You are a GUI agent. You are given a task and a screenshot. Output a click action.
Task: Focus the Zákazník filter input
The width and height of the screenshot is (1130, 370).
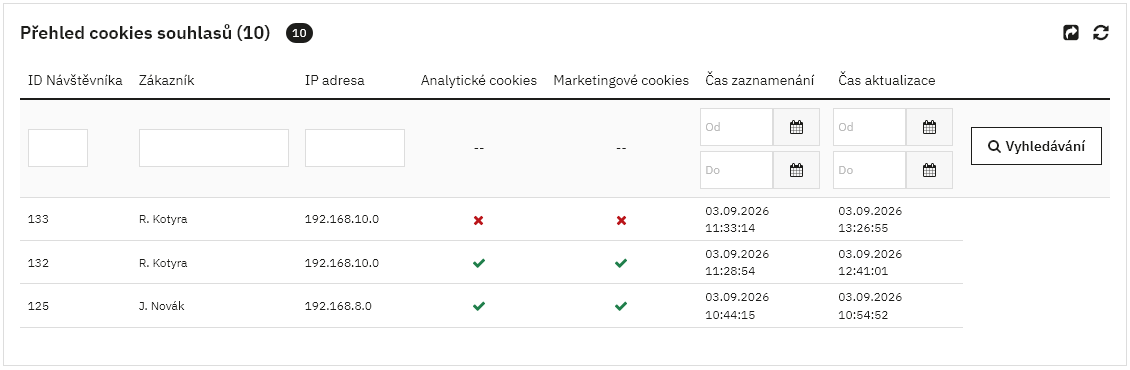coord(214,149)
